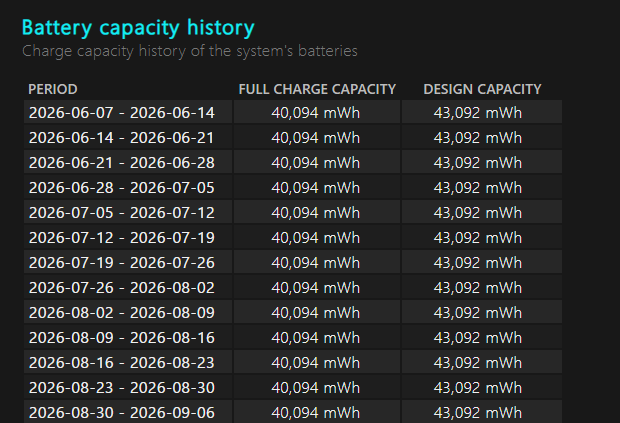This screenshot has width=620, height=423.
Task: Click full charge capacity for 2026-07-05 - 2026-07-12
Action: coord(316,213)
